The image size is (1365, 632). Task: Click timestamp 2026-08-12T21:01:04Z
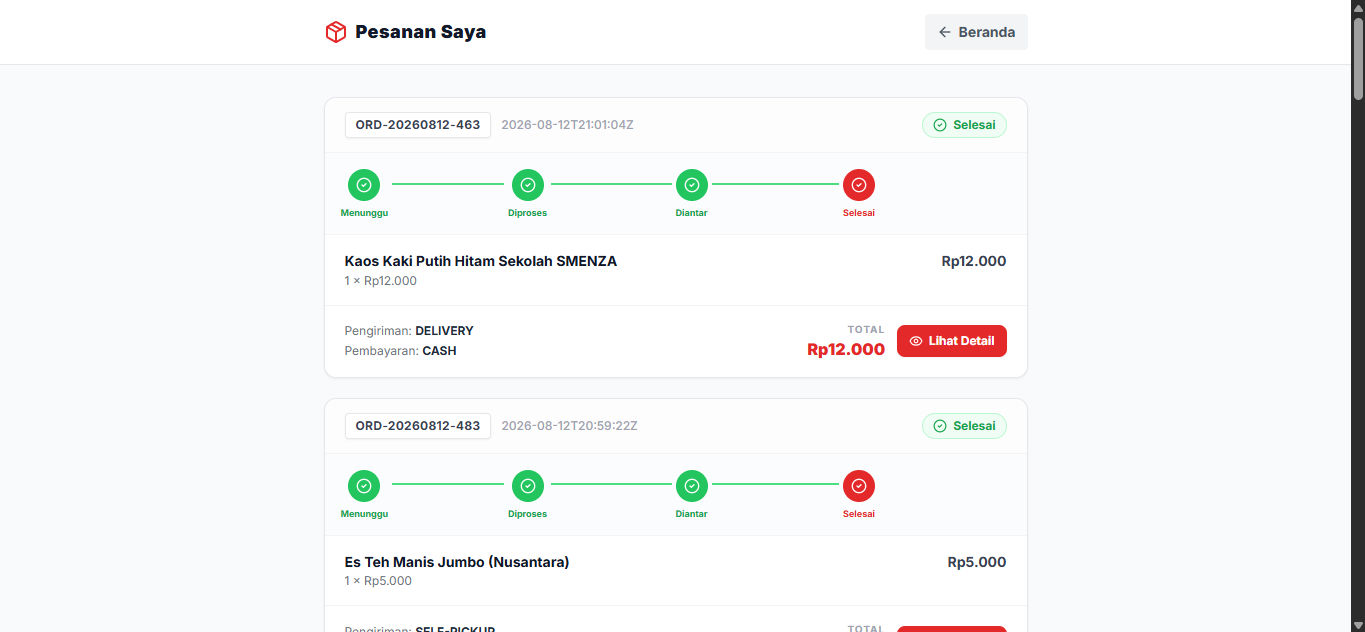tap(567, 125)
